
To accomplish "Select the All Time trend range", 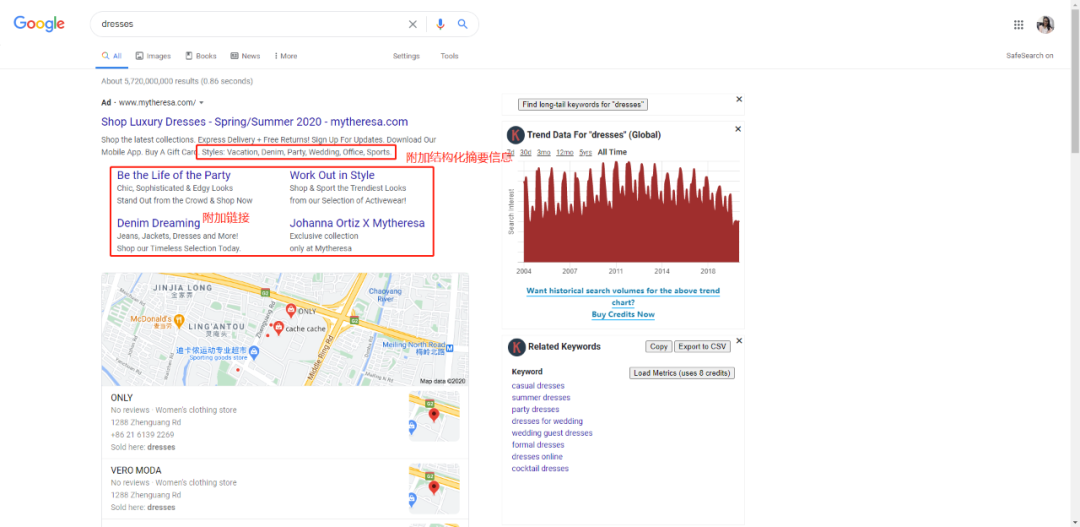I will click(612, 152).
